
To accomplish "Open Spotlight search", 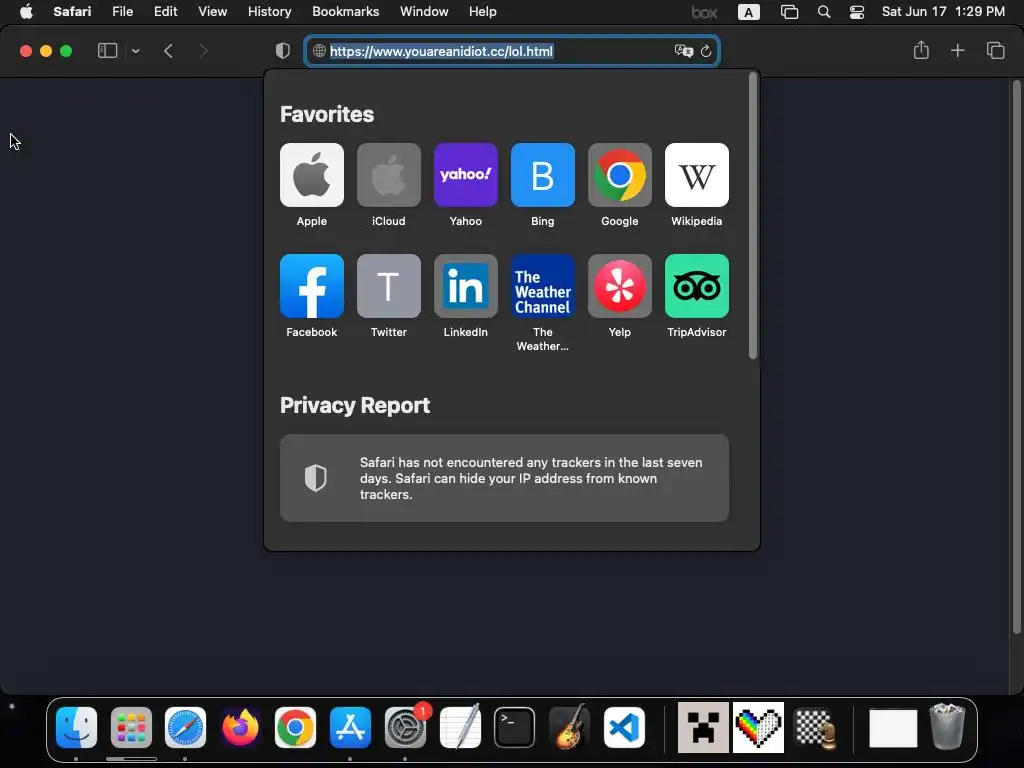I will tap(824, 12).
